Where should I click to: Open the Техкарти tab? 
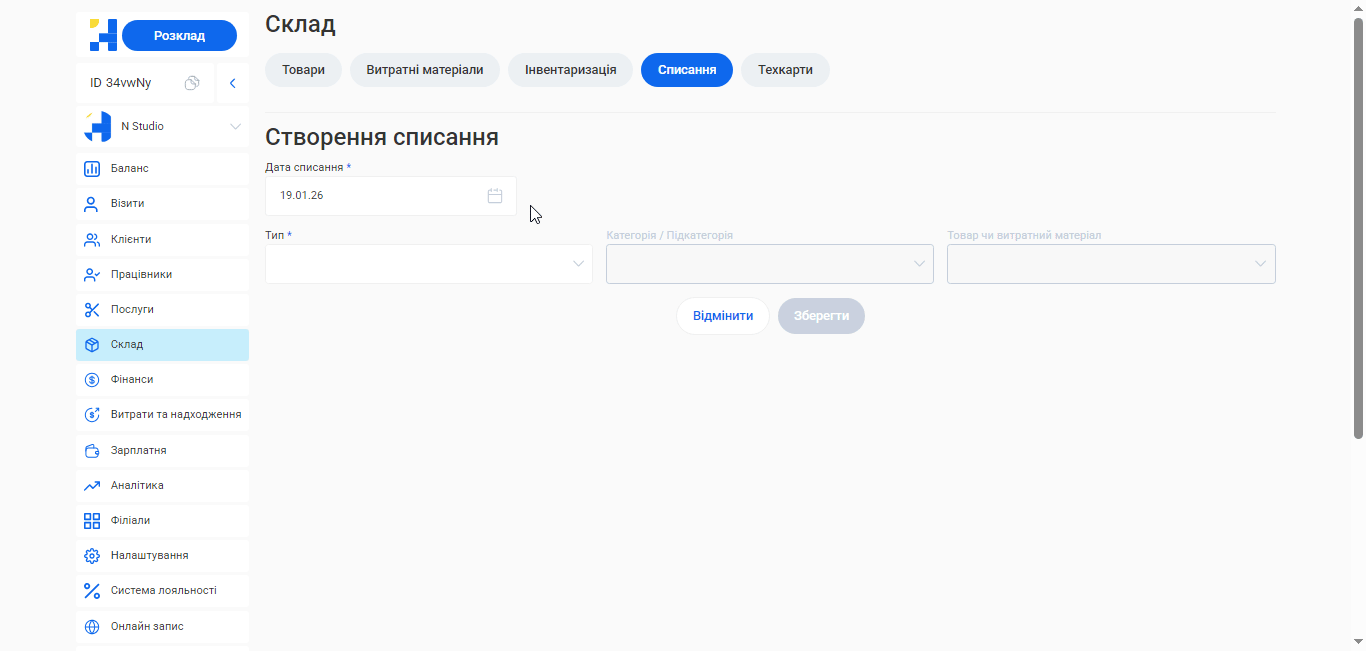785,70
